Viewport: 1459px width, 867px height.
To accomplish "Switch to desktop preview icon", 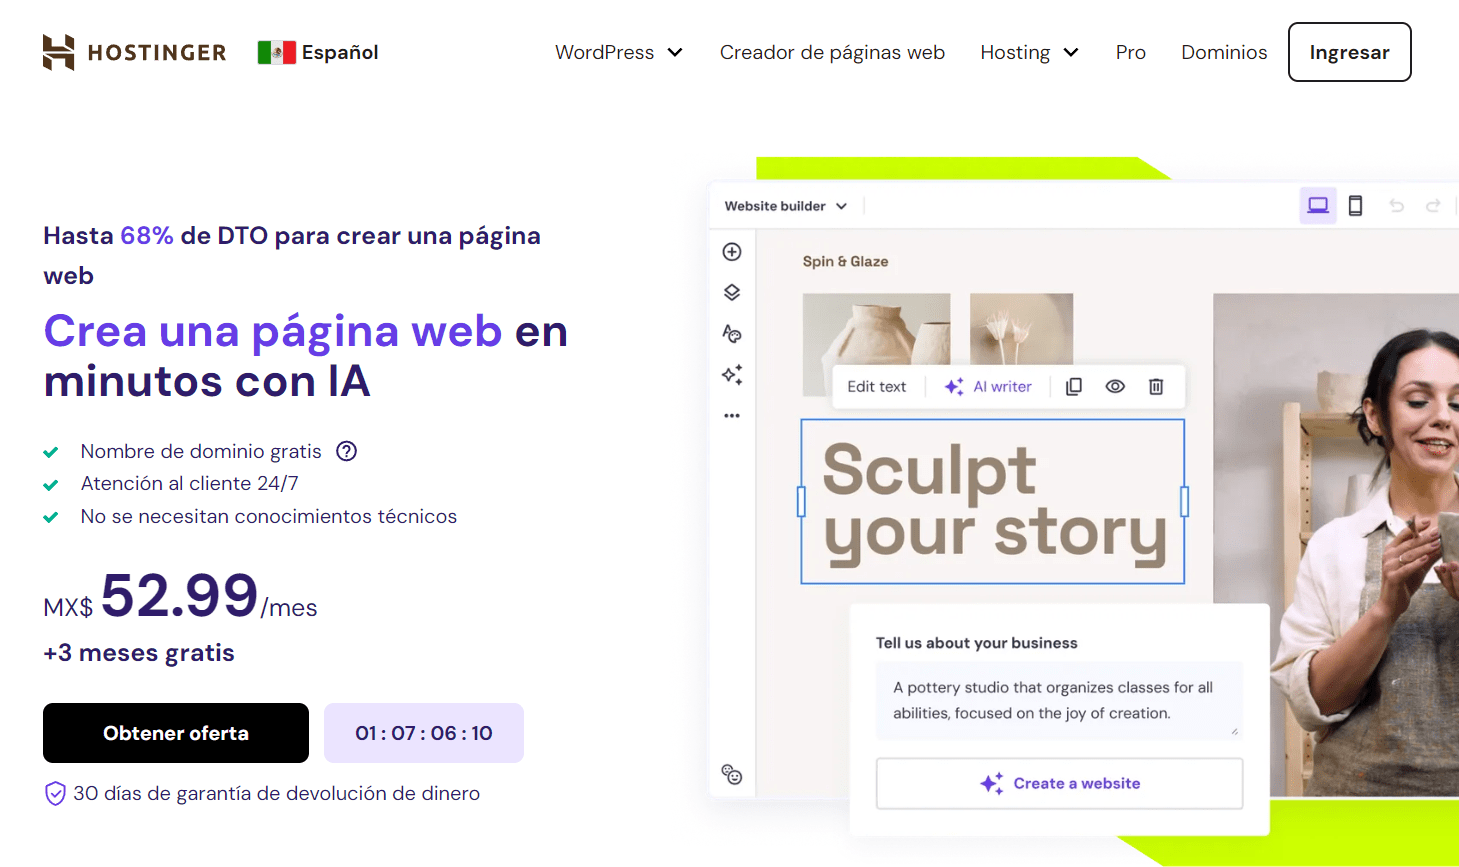I will 1318,206.
